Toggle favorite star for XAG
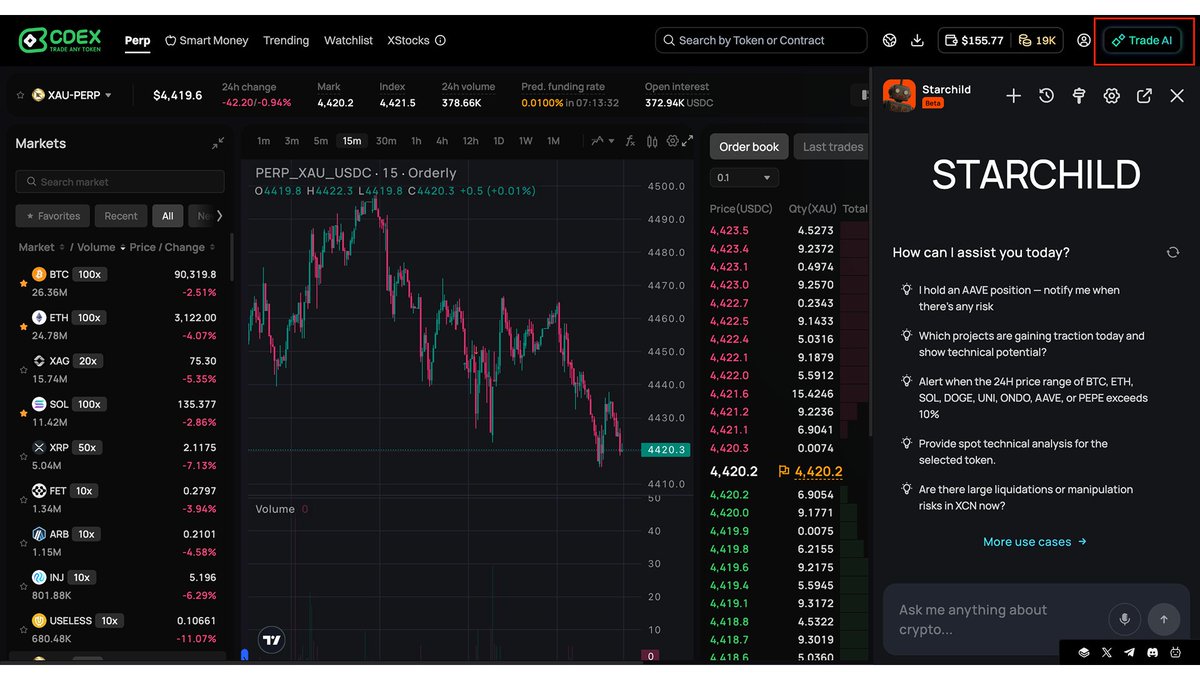 (23, 371)
